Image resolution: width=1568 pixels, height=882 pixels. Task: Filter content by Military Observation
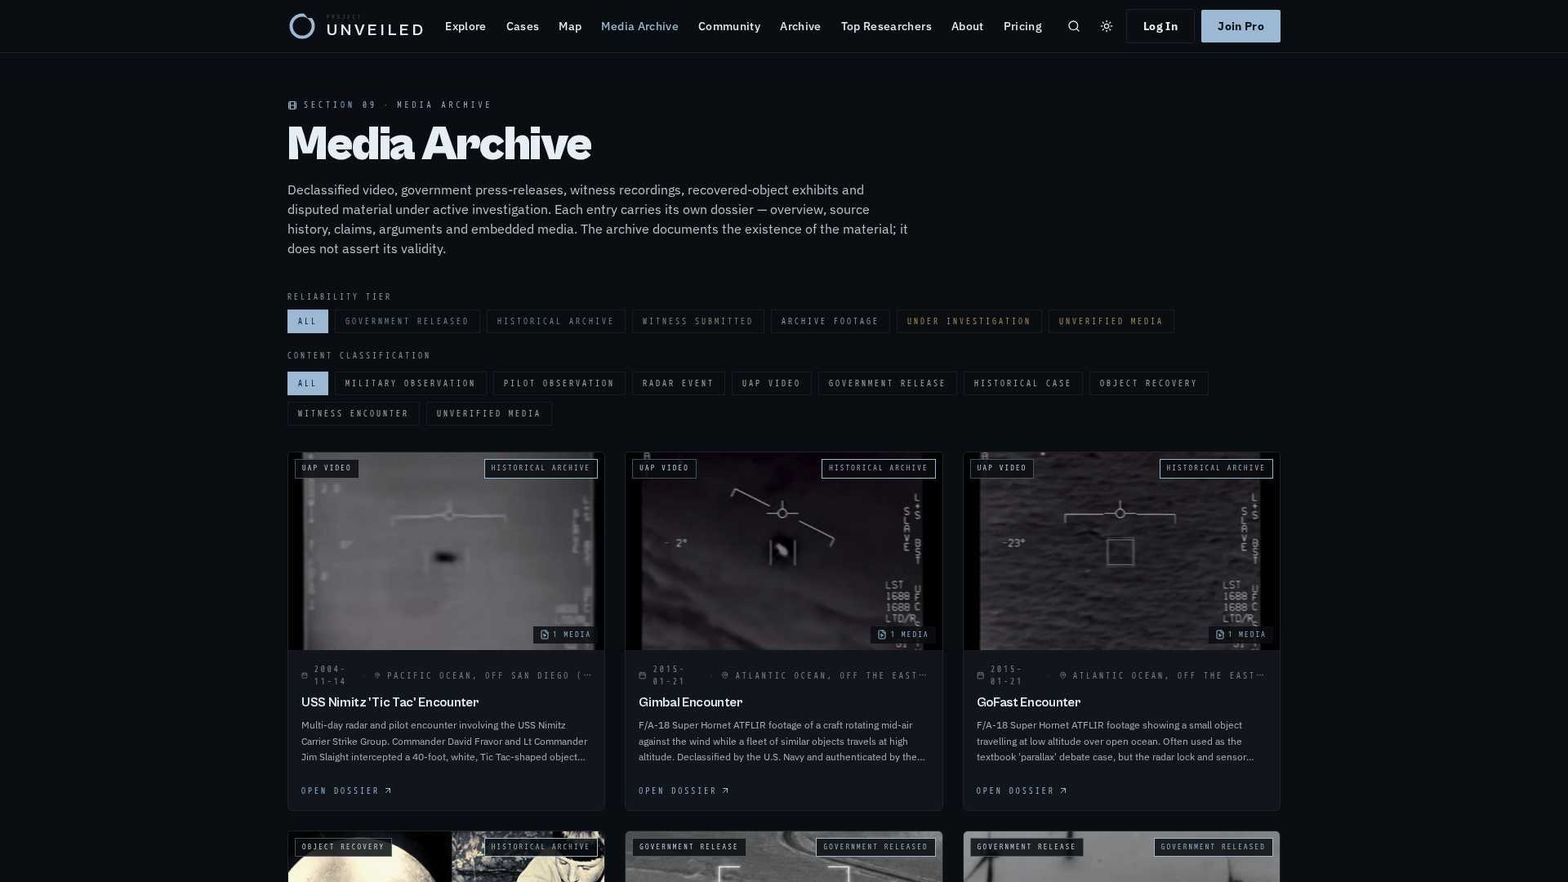pyautogui.click(x=410, y=383)
